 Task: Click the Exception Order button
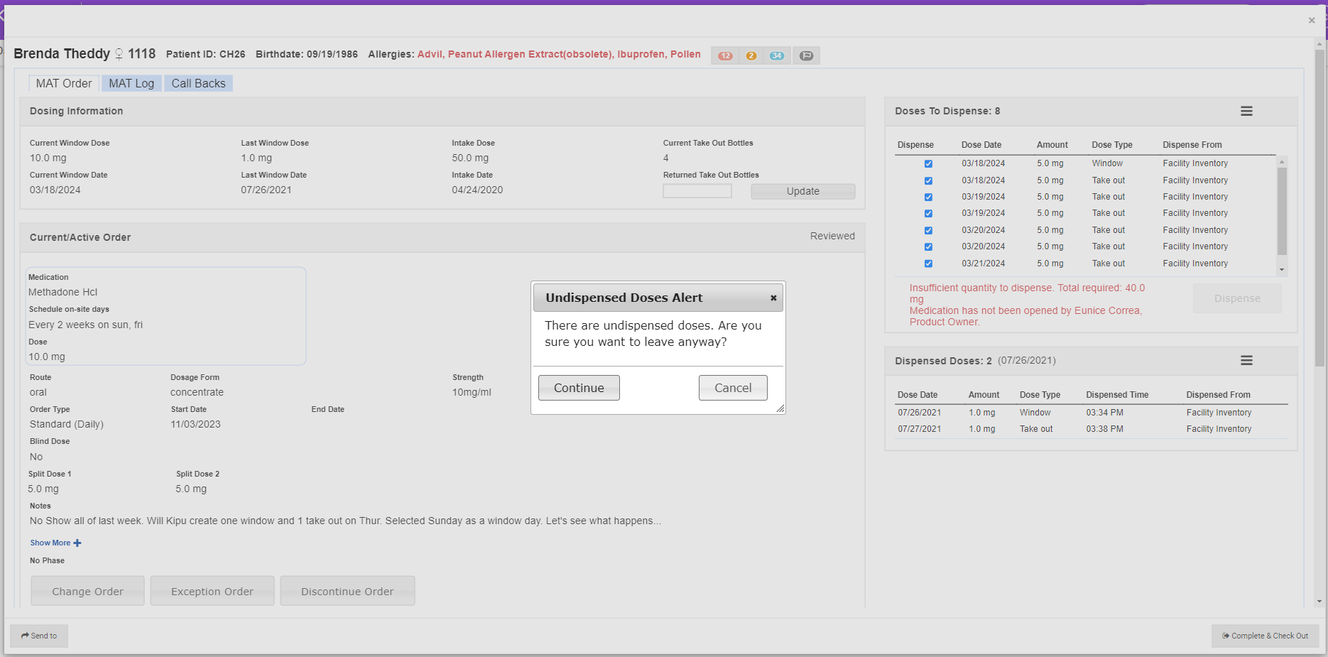pyautogui.click(x=212, y=591)
